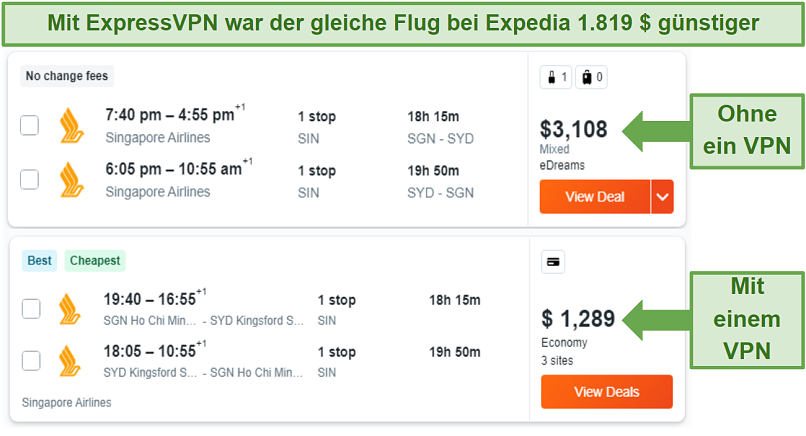Click Singapore Airlines logo on 19:40 flight
Viewport: 806px width, 436px height.
(x=69, y=309)
